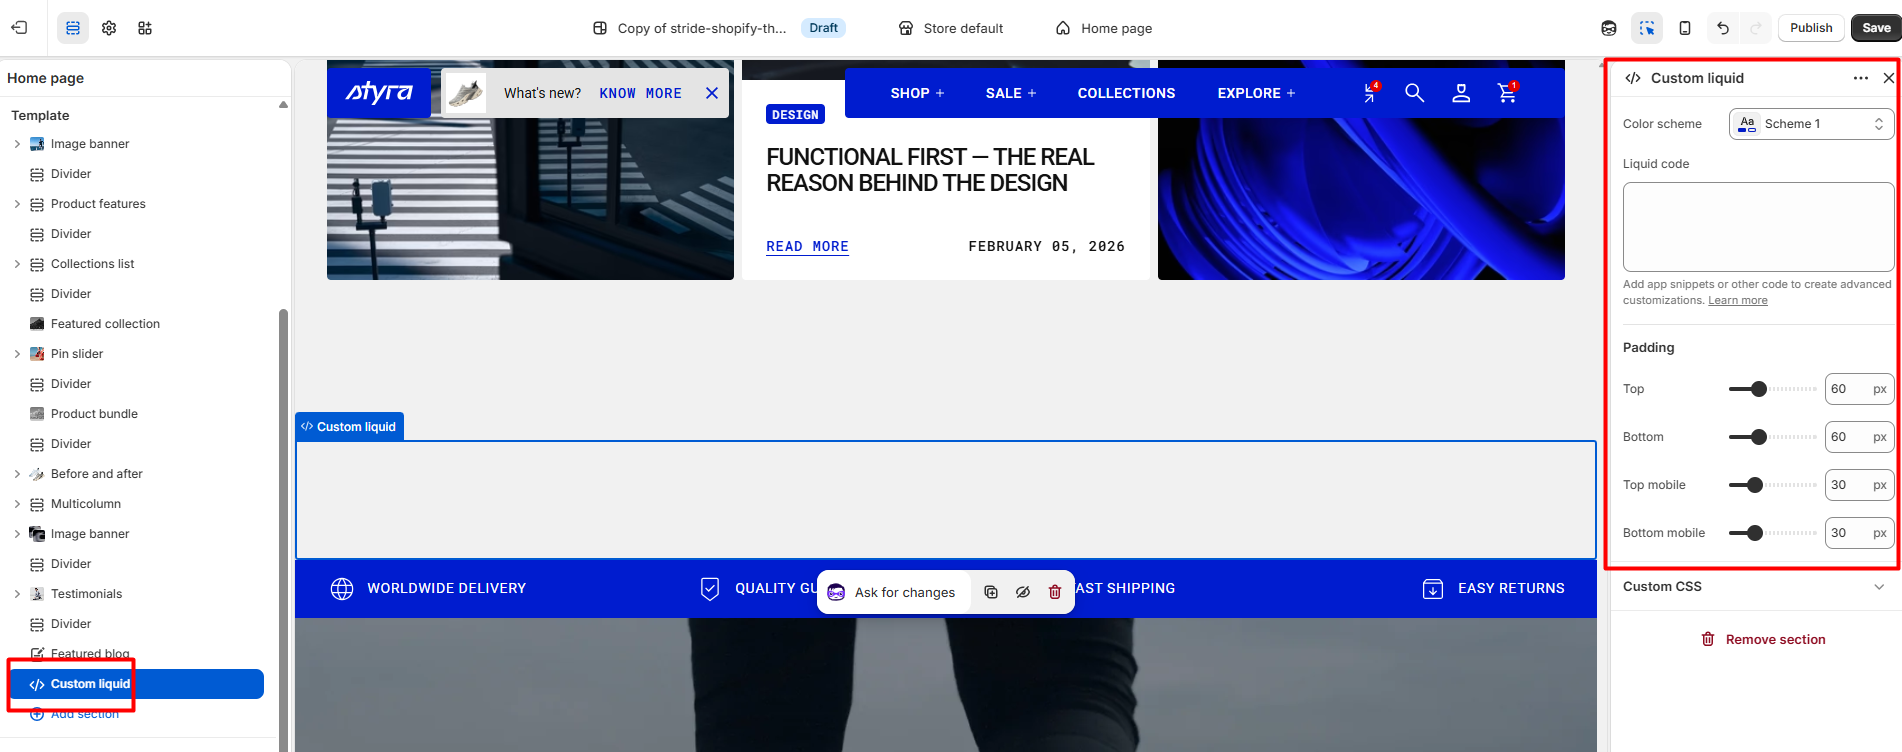This screenshot has height=752, width=1902.
Task: Click the redo arrow icon
Action: (x=1756, y=28)
